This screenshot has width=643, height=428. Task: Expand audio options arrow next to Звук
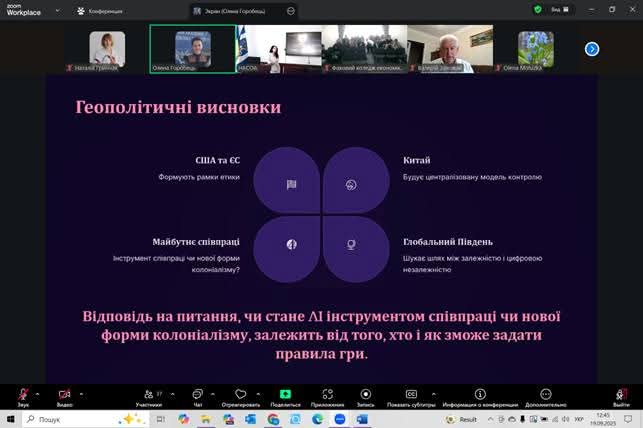38,393
